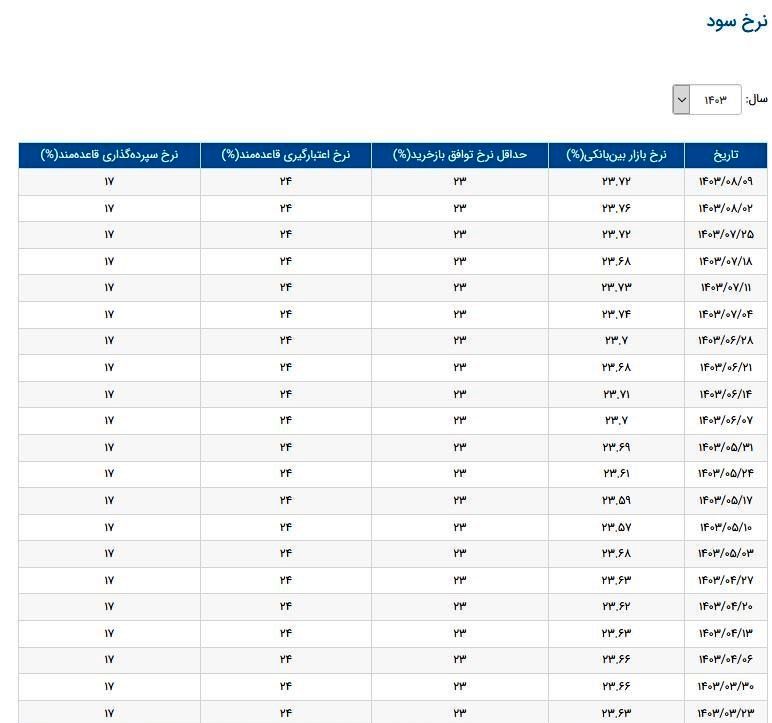Select the 'حداقل نرخ توافق بازخرید(%)' column header

(x=460, y=155)
